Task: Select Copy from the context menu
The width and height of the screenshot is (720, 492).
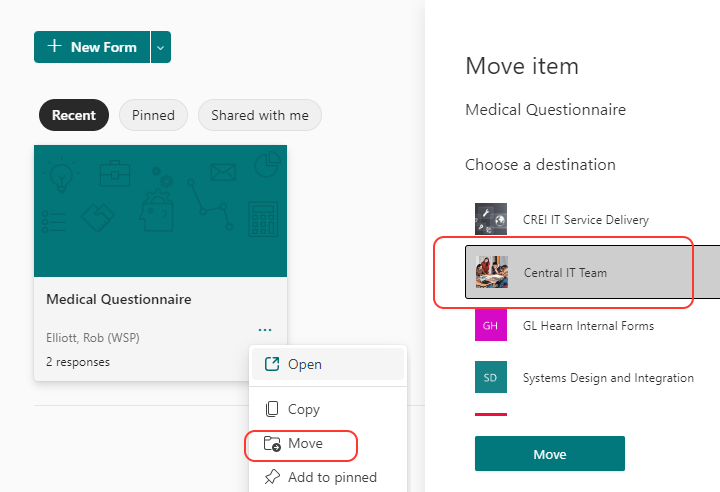Action: coord(304,409)
